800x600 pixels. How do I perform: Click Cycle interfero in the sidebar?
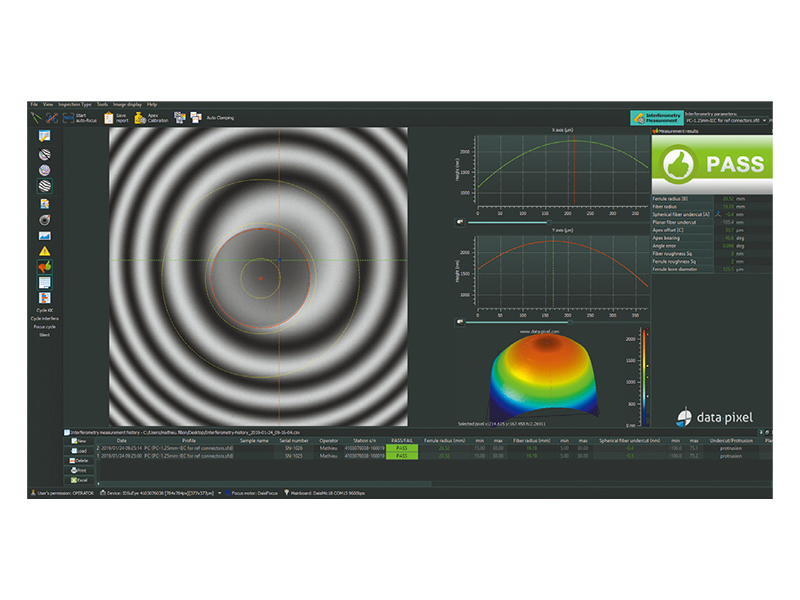[x=44, y=318]
